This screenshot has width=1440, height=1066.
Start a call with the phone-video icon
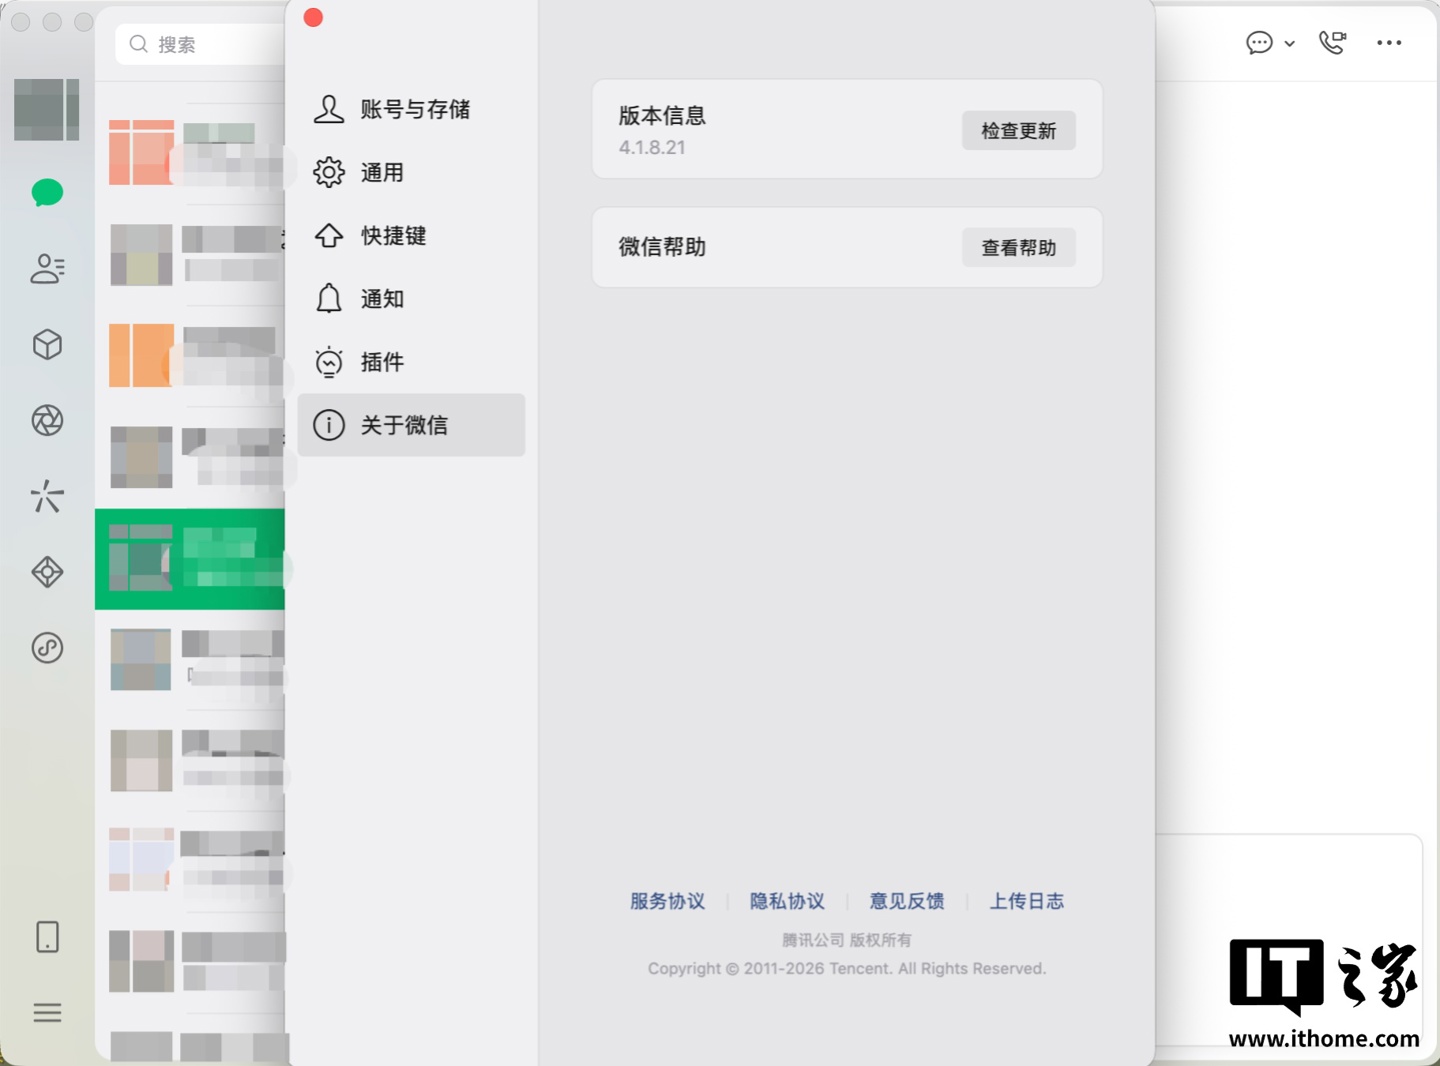(1333, 42)
